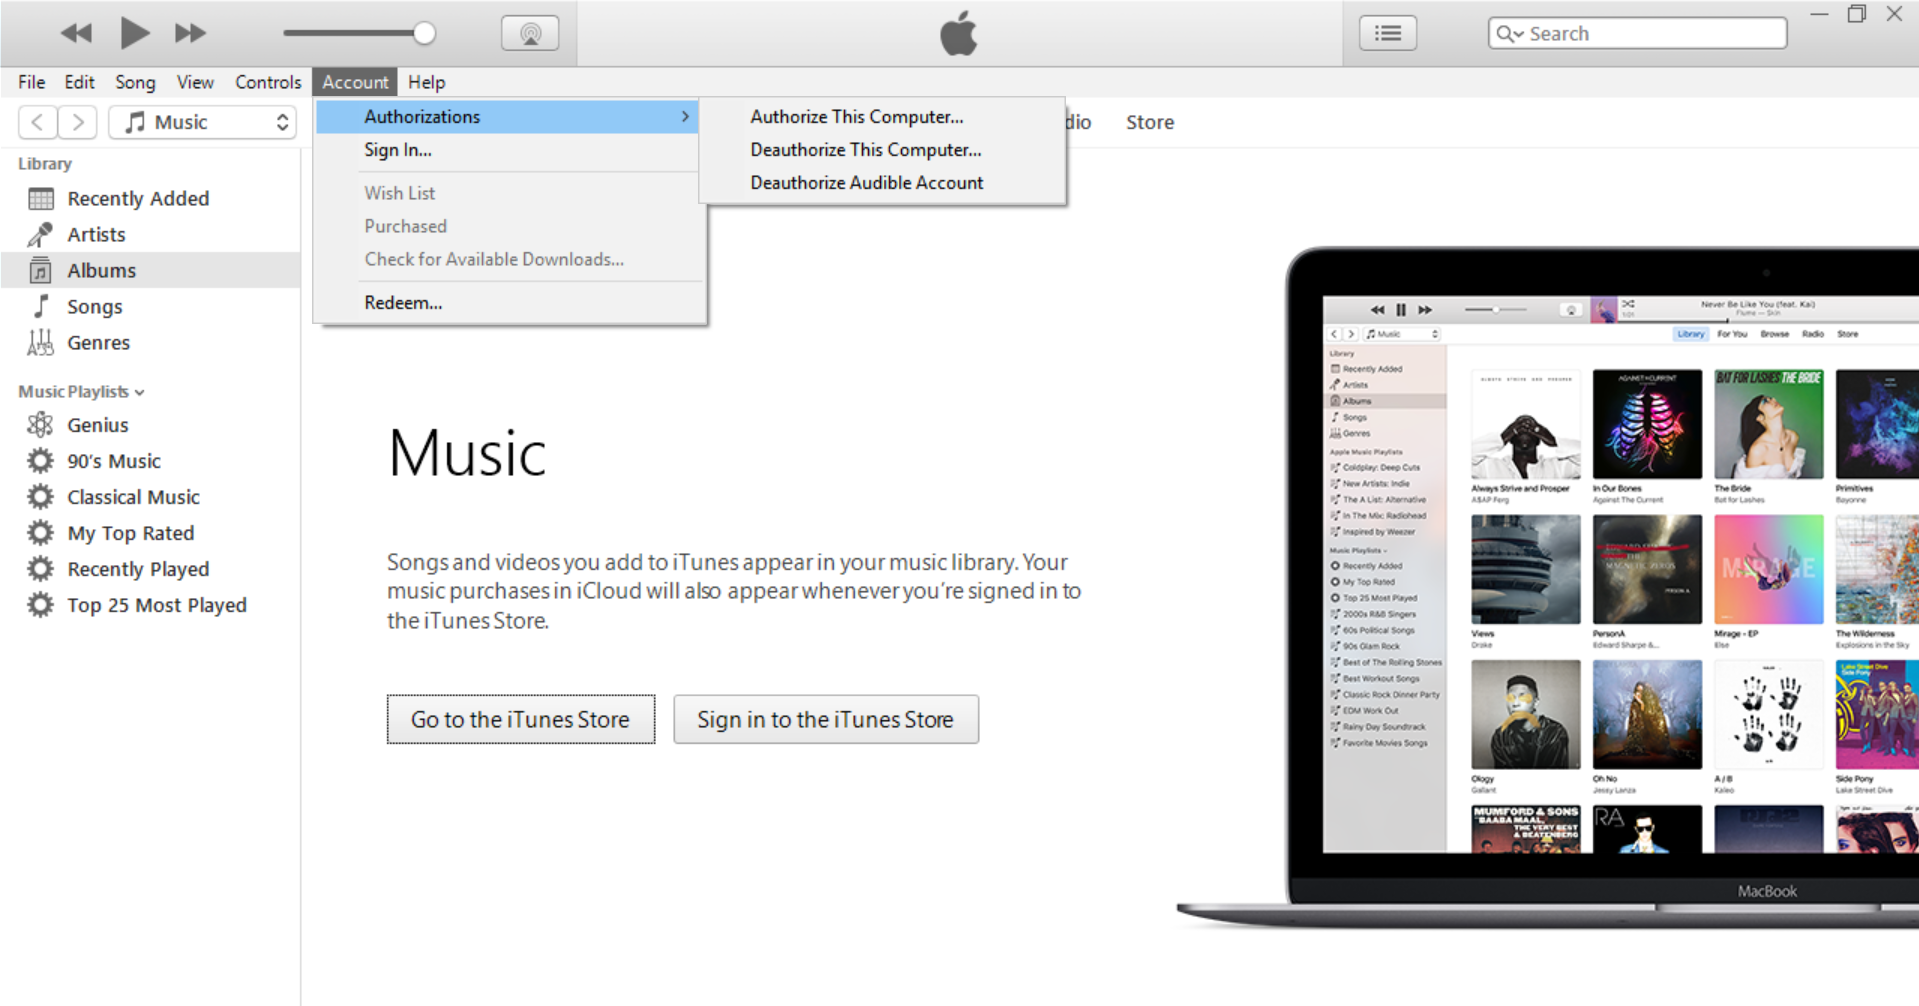This screenshot has height=1006, width=1919.
Task: Expand the Authorizations submenu arrow
Action: pos(684,116)
